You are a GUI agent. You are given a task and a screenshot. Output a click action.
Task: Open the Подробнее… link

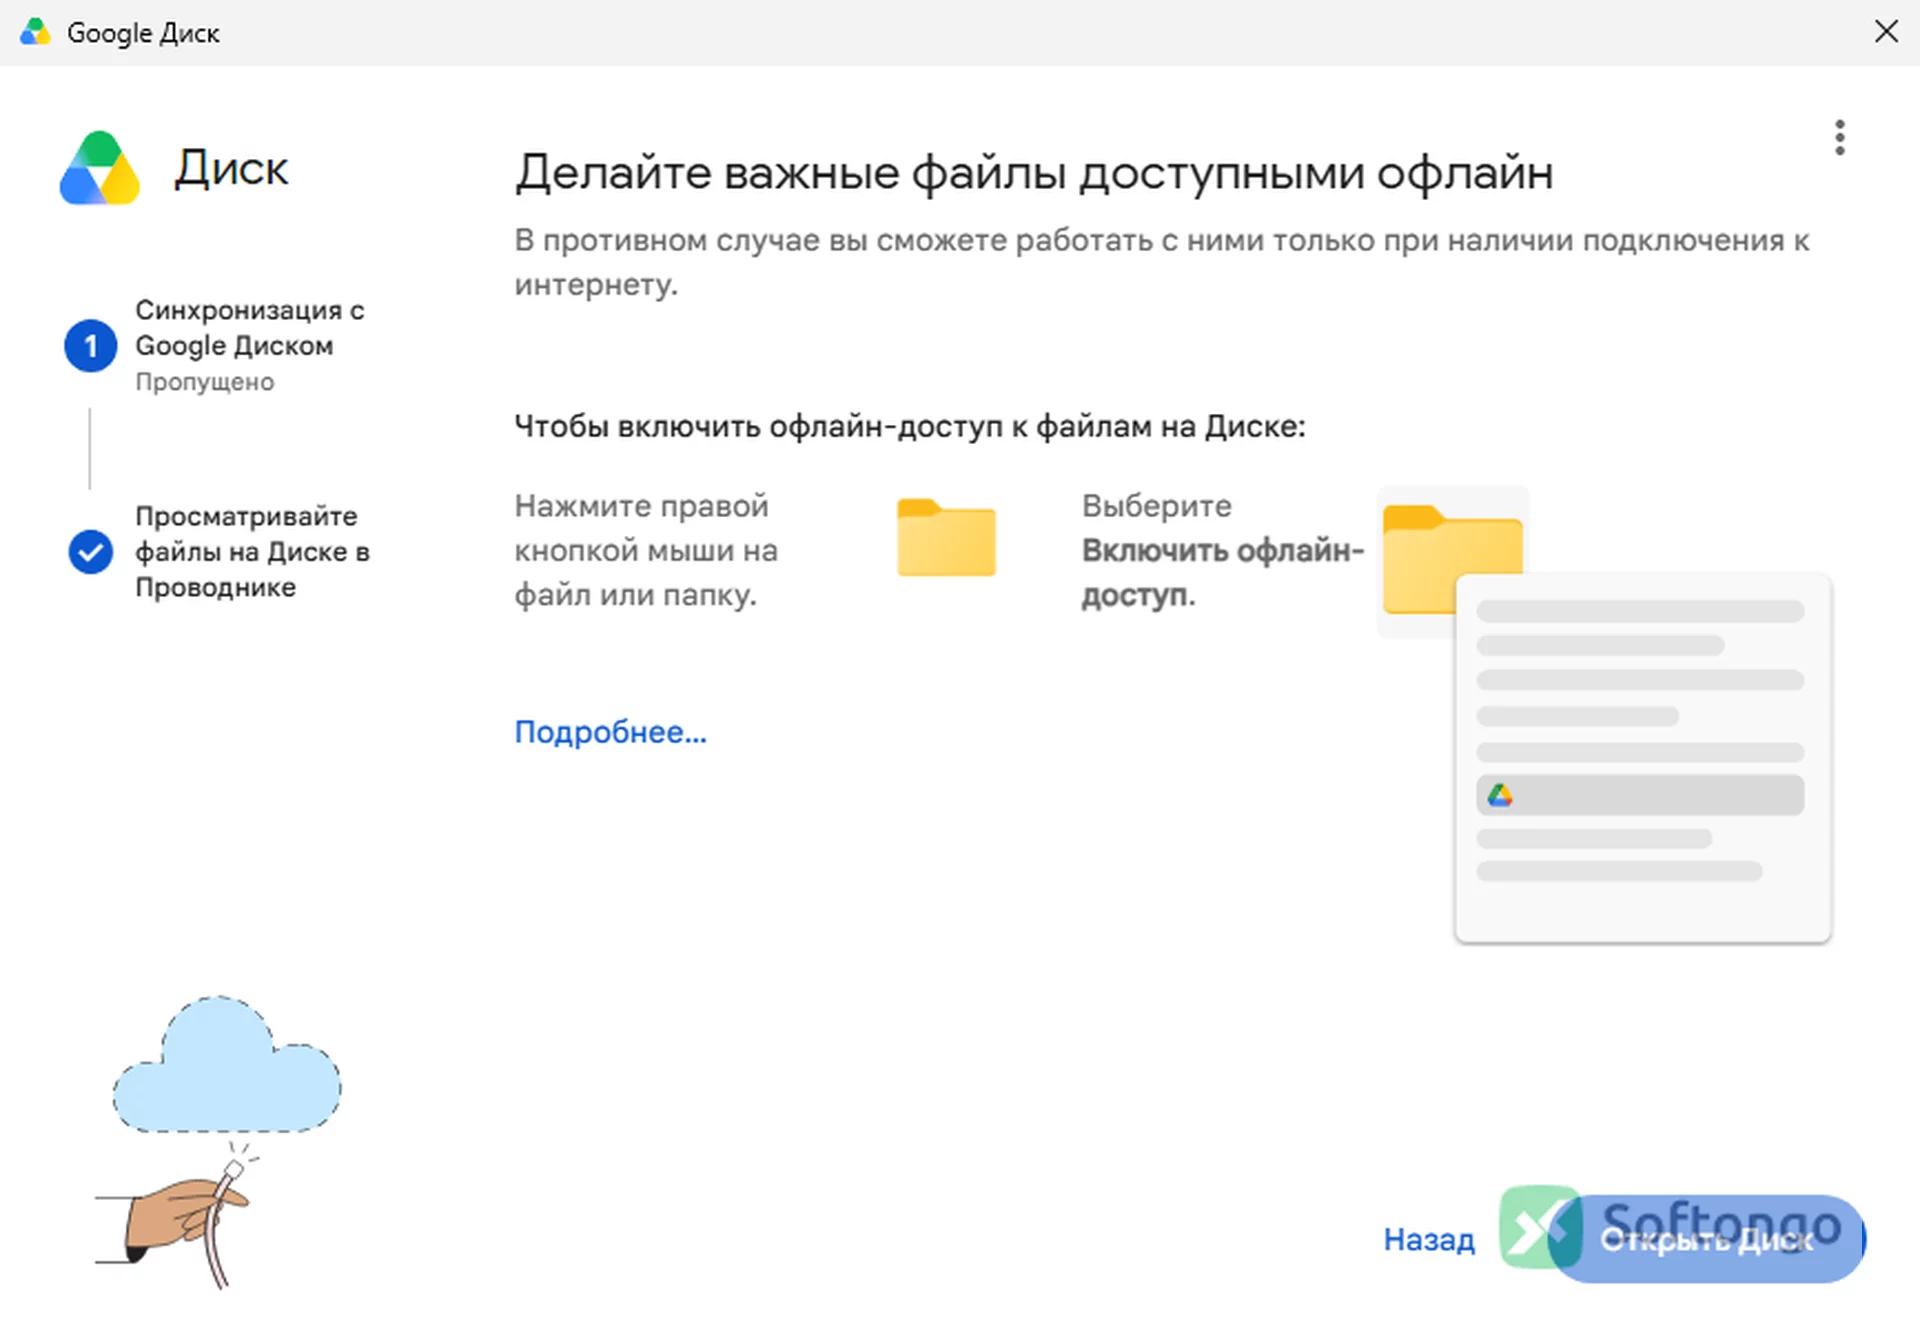click(610, 732)
